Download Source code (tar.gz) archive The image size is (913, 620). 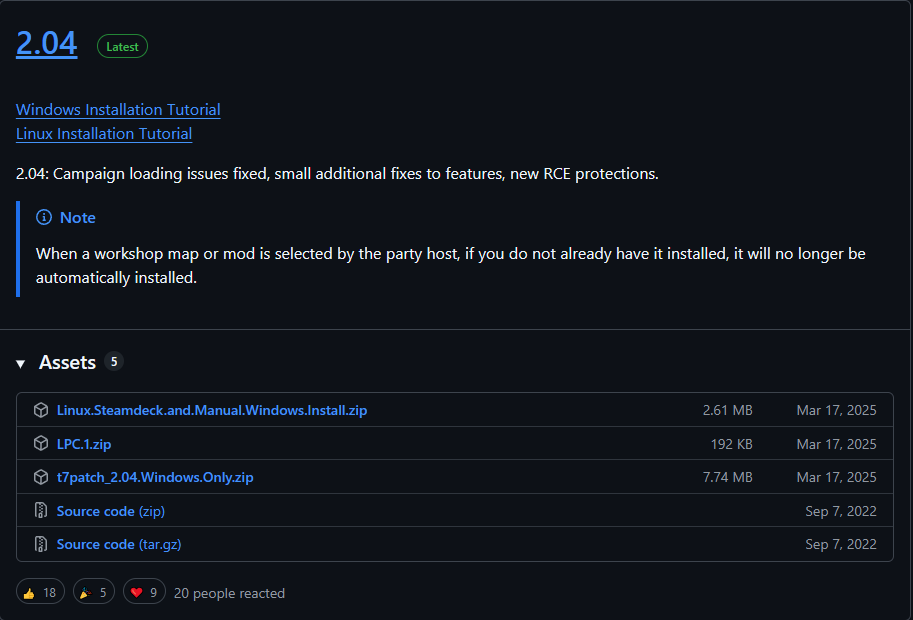[118, 544]
